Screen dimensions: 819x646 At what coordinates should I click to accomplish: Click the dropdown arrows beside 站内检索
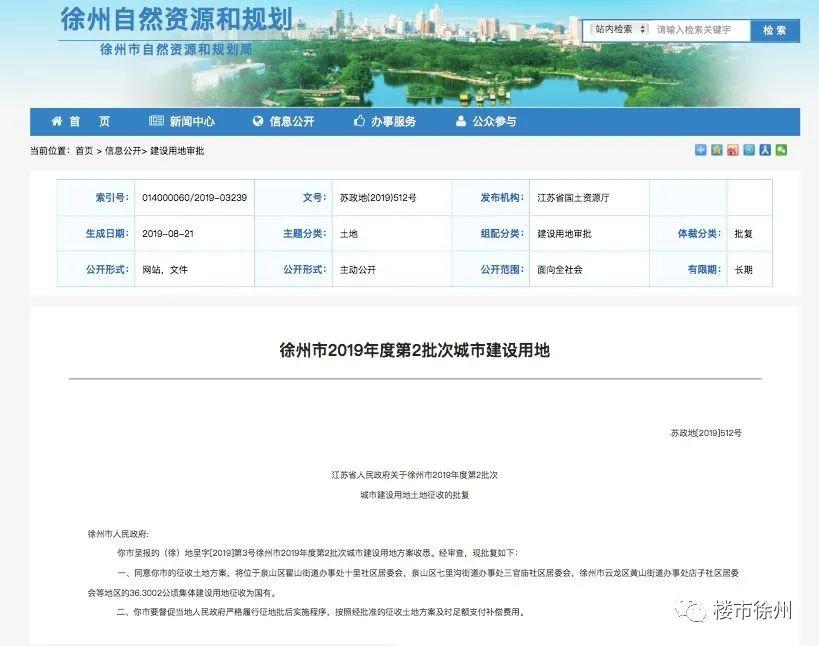(x=643, y=30)
